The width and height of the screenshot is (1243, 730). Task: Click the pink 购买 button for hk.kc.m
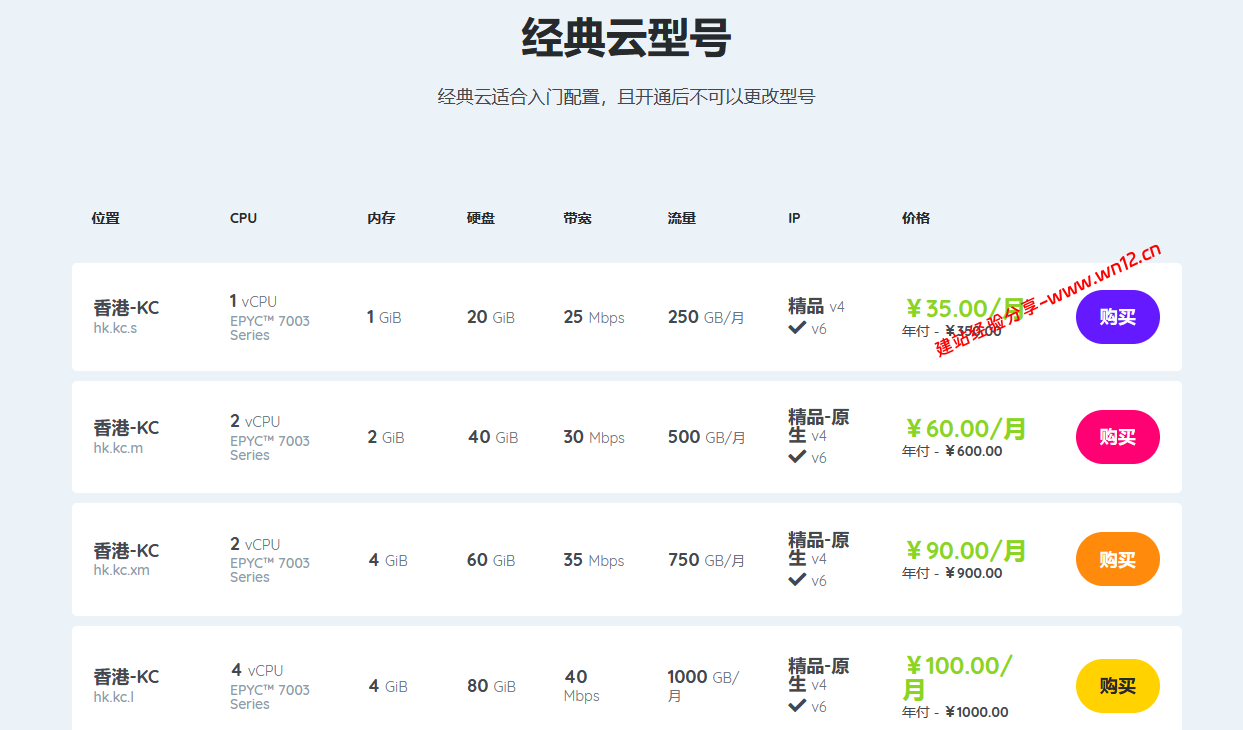(x=1118, y=437)
